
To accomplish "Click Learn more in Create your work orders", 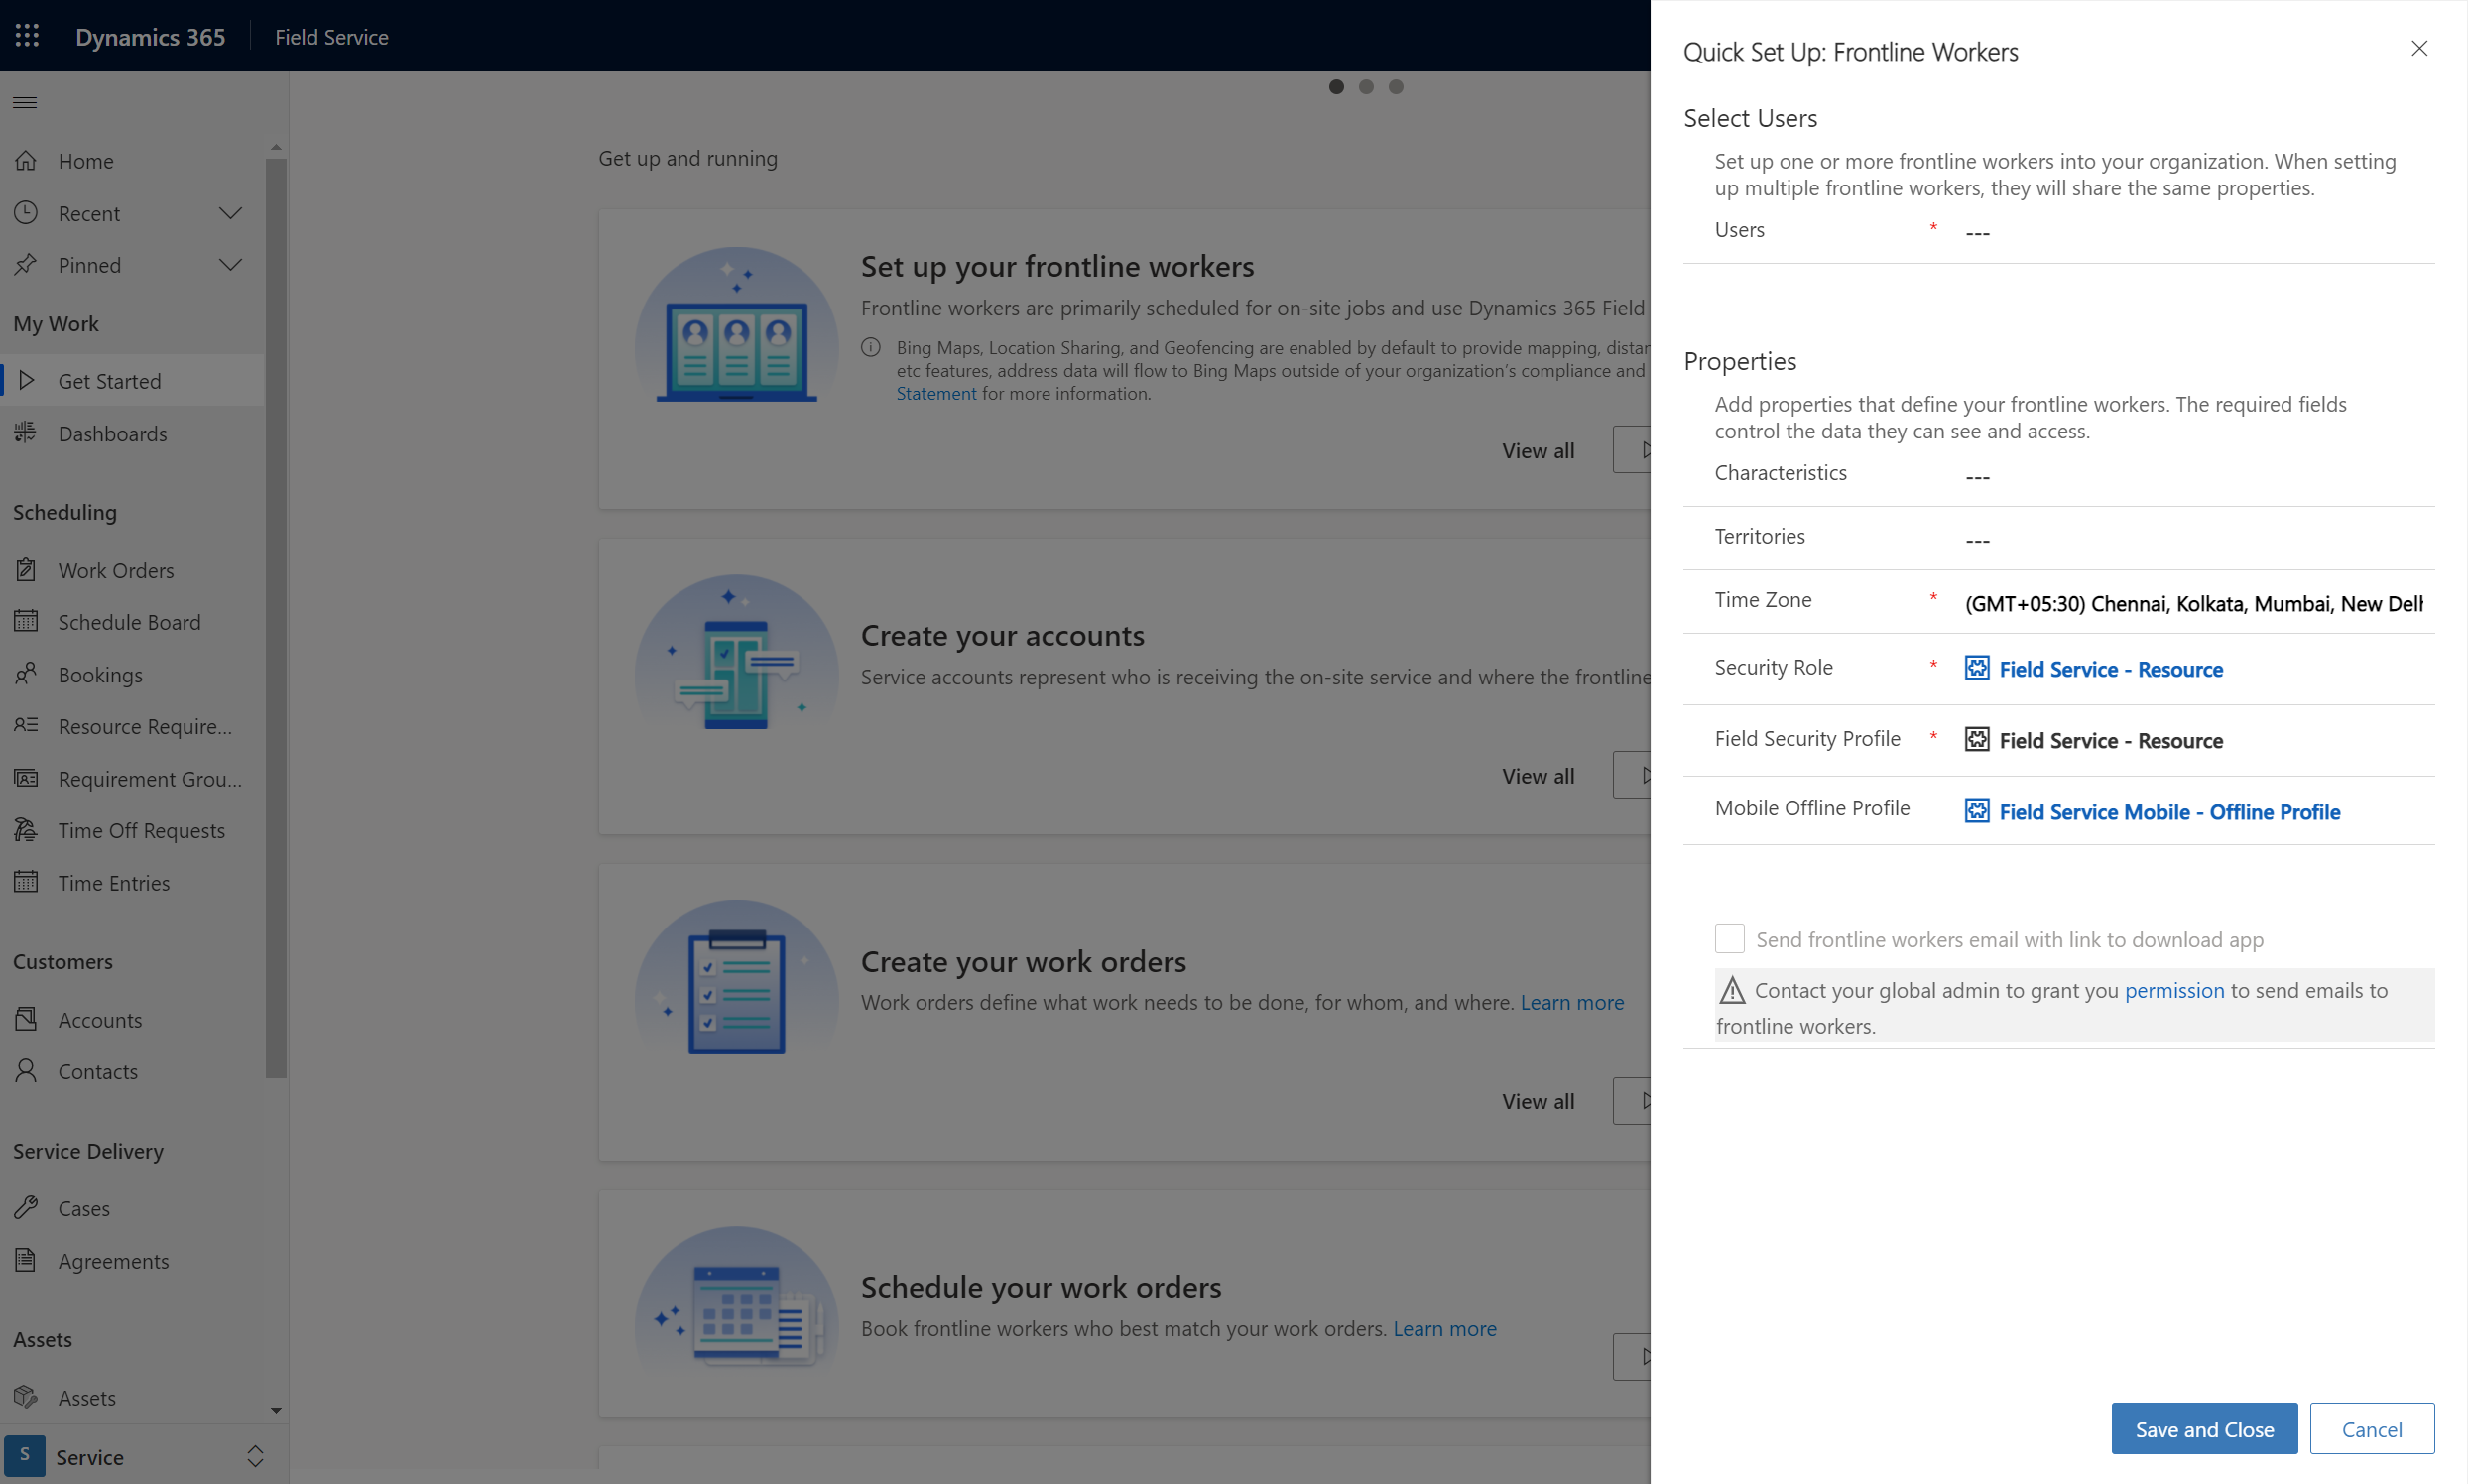I will (1572, 1002).
